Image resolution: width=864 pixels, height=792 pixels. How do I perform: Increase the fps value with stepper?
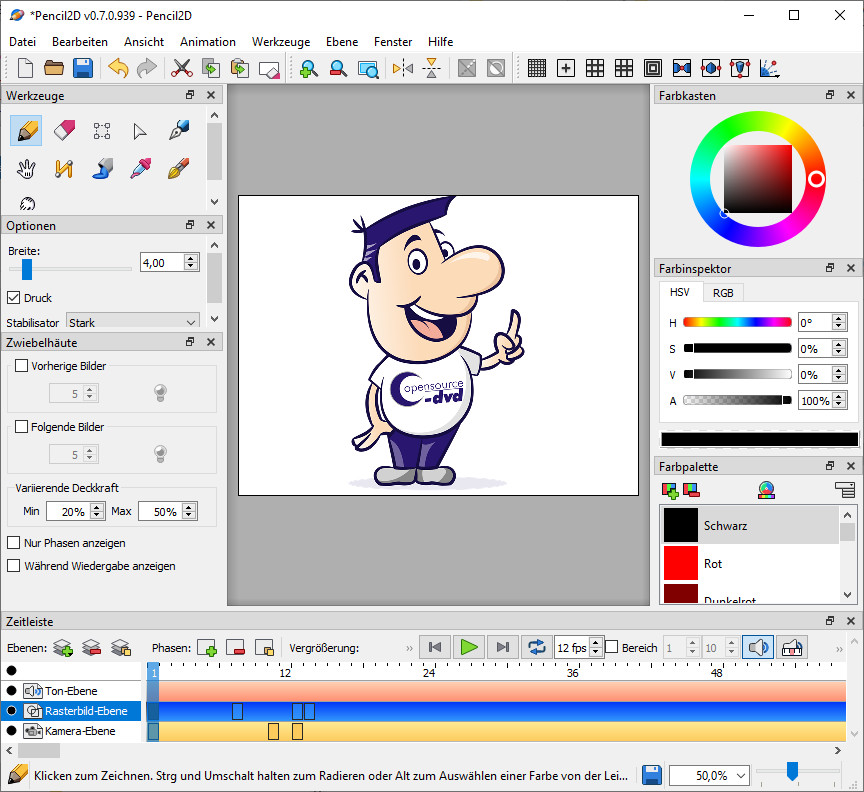pyautogui.click(x=596, y=643)
